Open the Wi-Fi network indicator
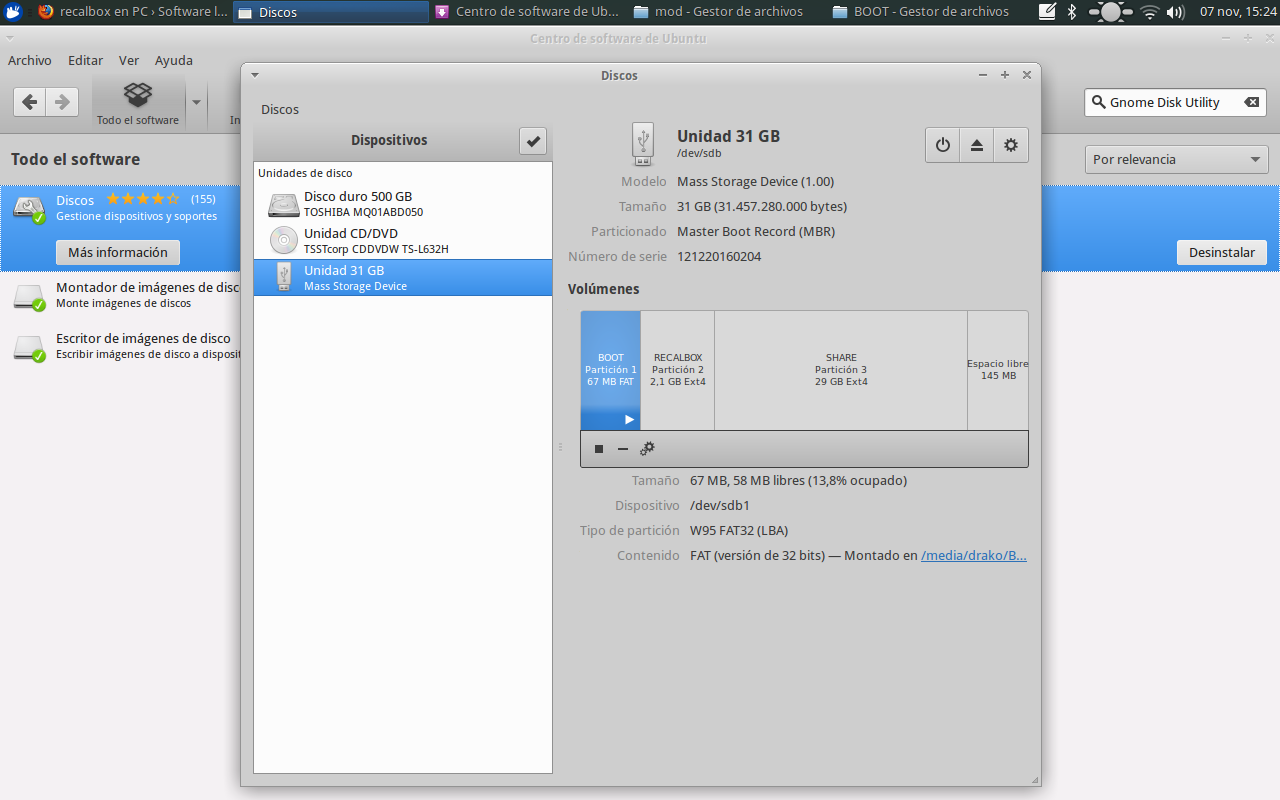This screenshot has width=1280, height=800. coord(1149,12)
